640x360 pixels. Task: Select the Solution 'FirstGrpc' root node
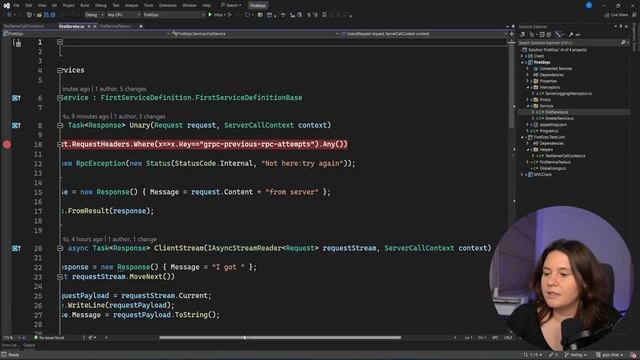[557, 50]
